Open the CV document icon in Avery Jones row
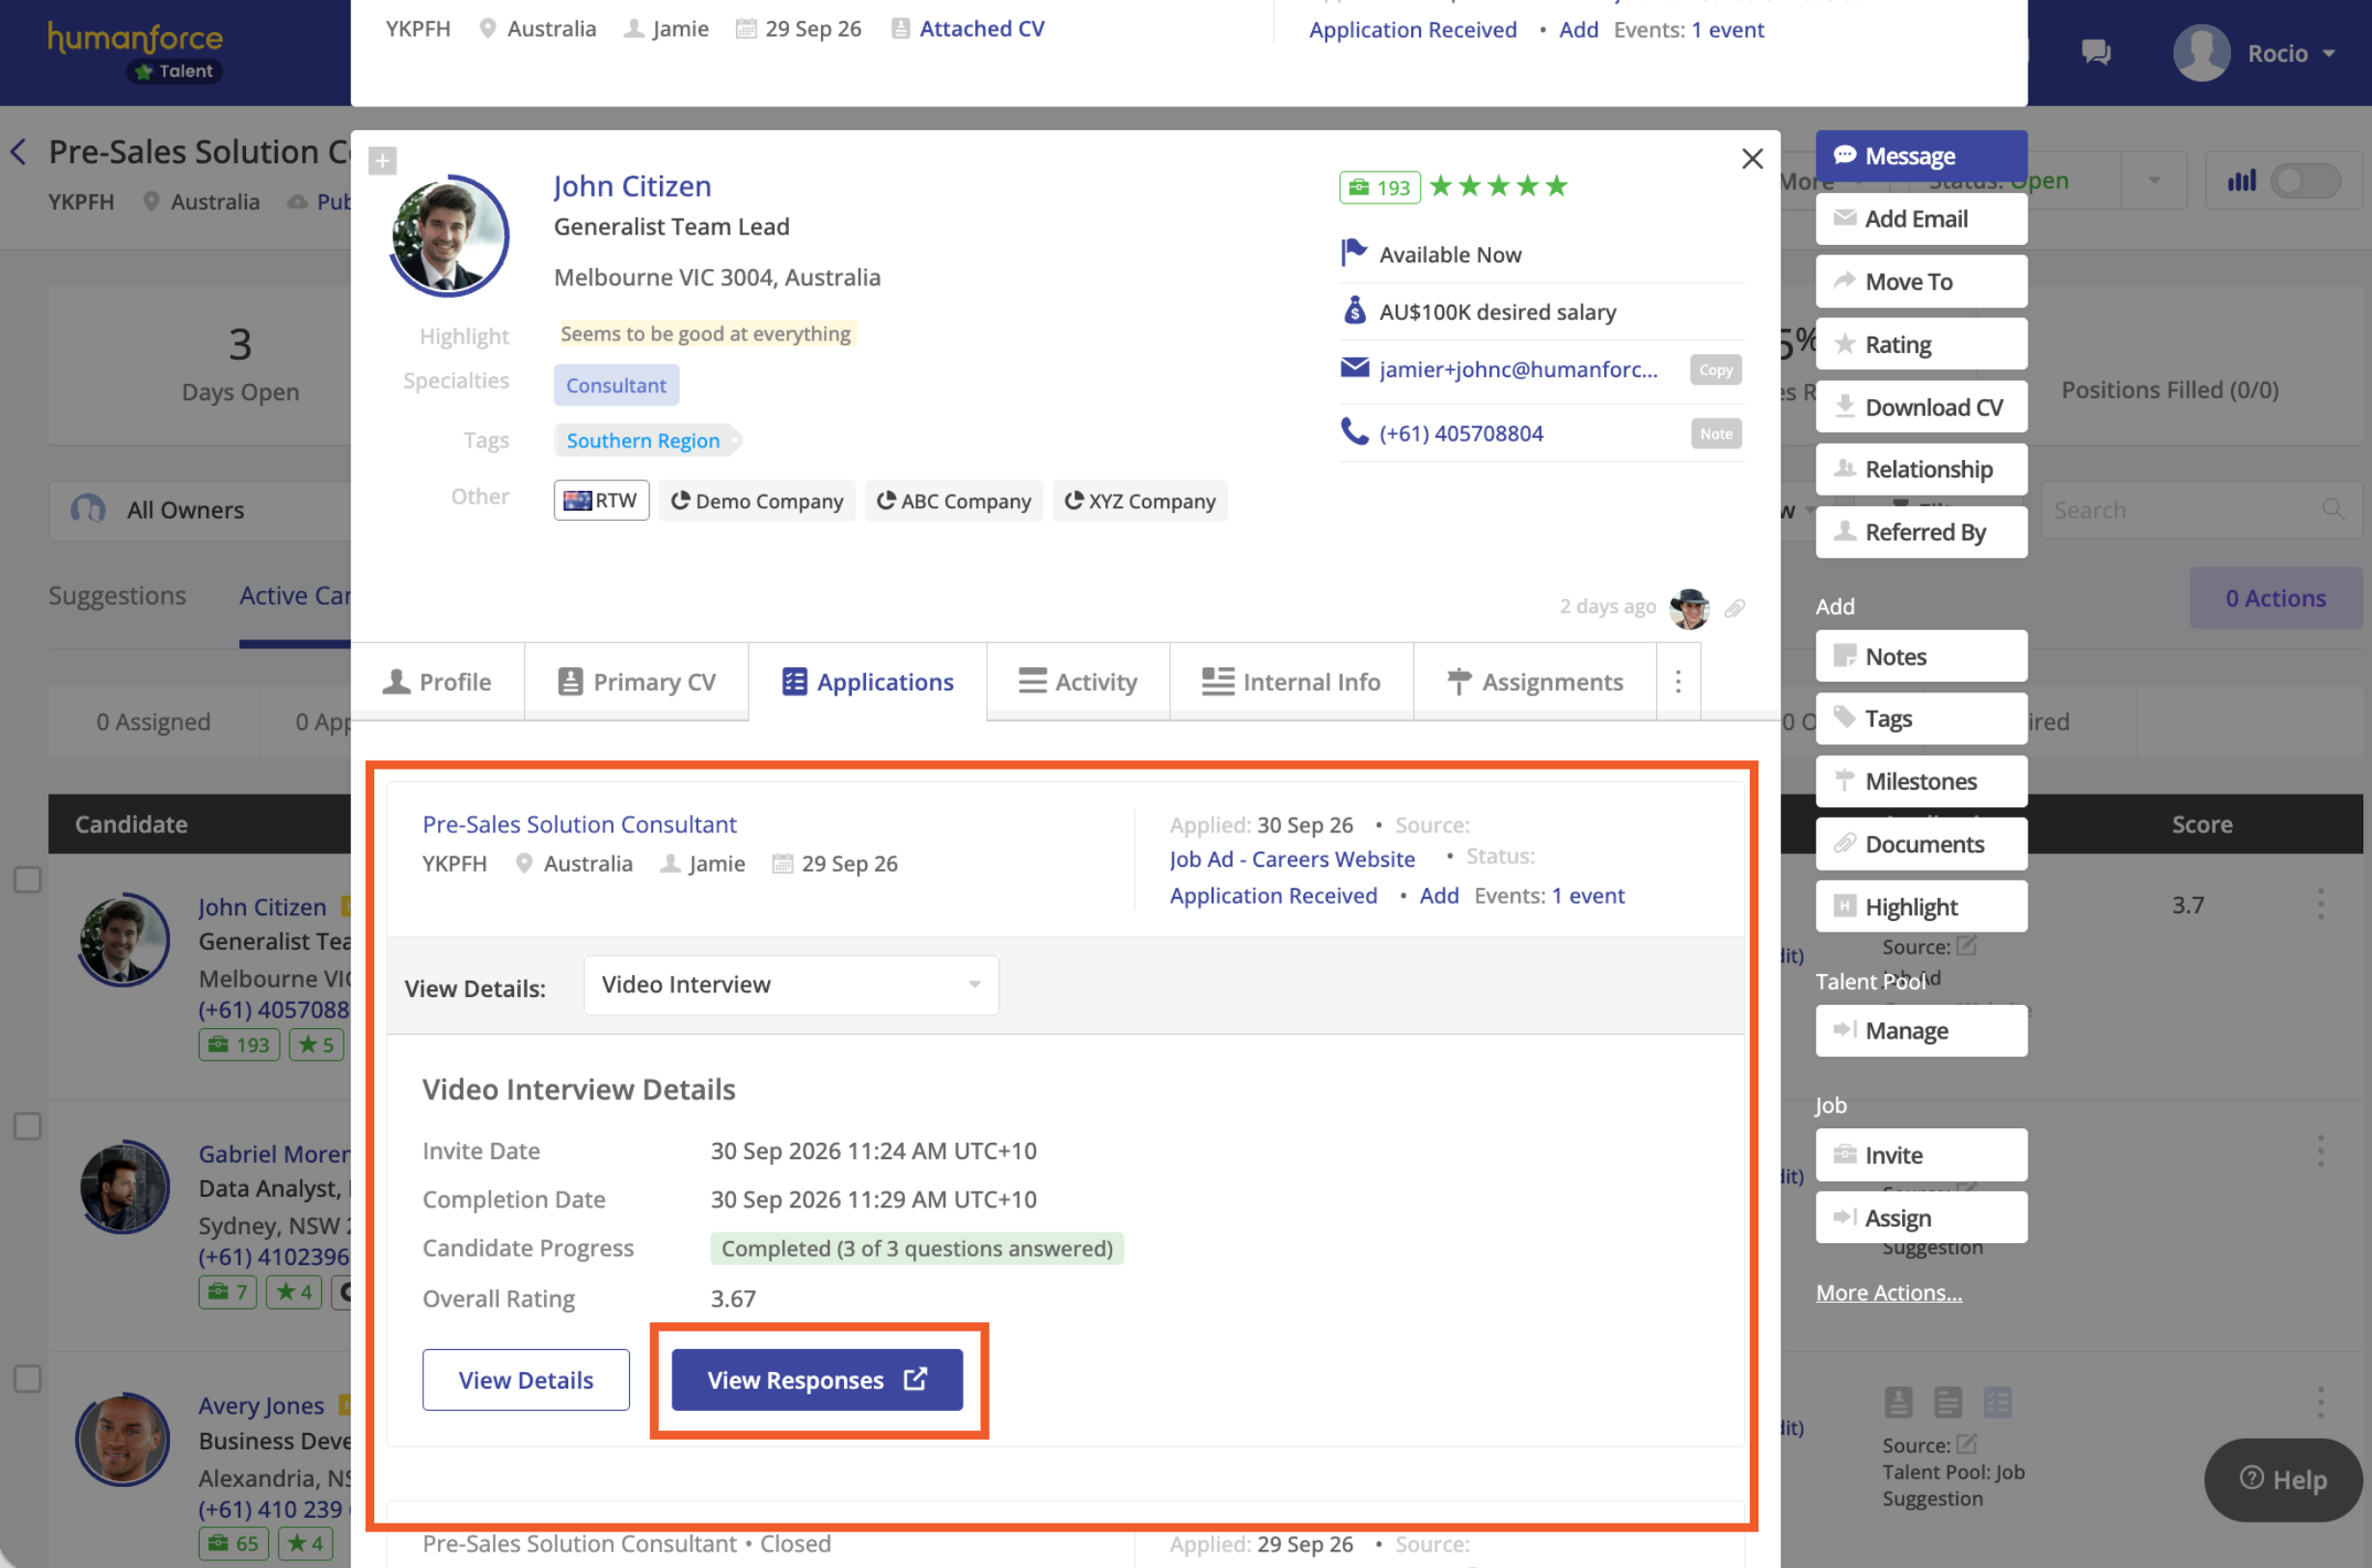Image resolution: width=2372 pixels, height=1568 pixels. coord(1898,1402)
